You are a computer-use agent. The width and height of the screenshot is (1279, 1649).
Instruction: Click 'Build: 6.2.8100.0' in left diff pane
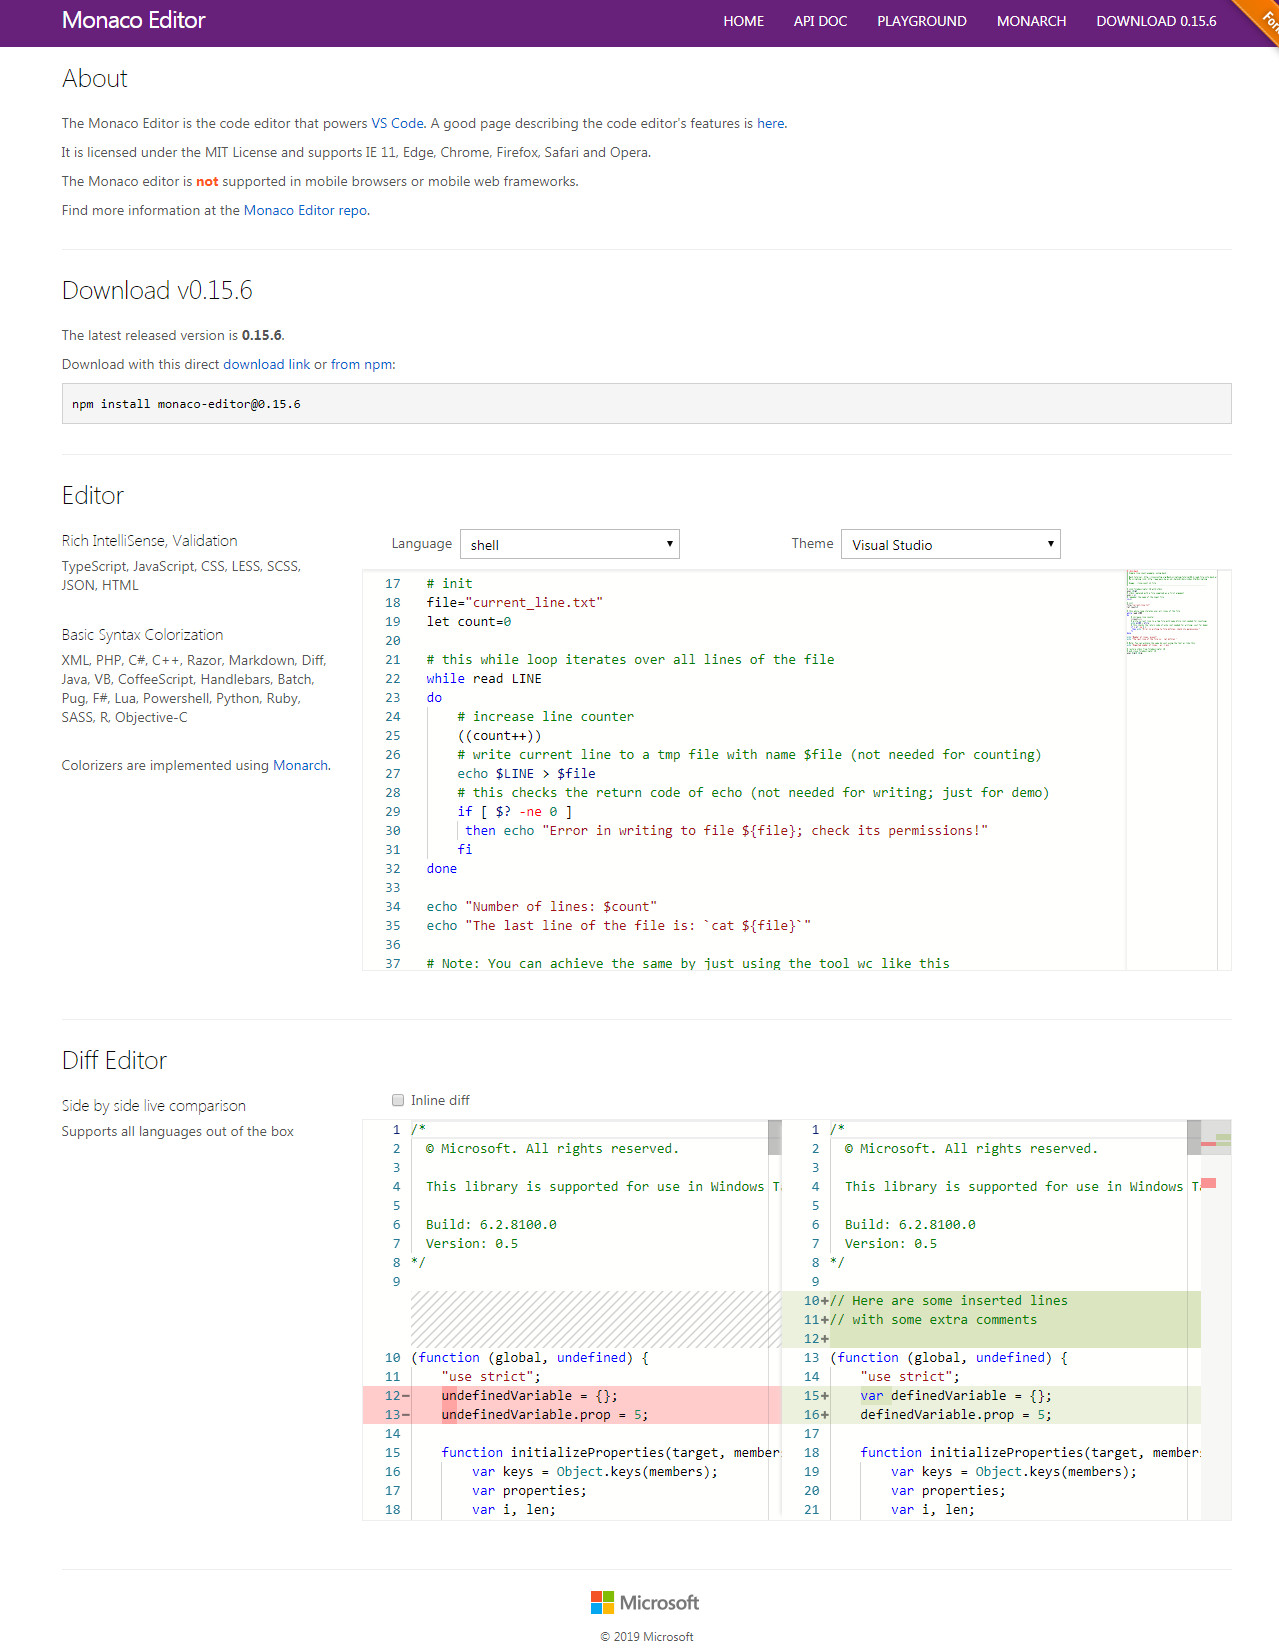(x=491, y=1224)
